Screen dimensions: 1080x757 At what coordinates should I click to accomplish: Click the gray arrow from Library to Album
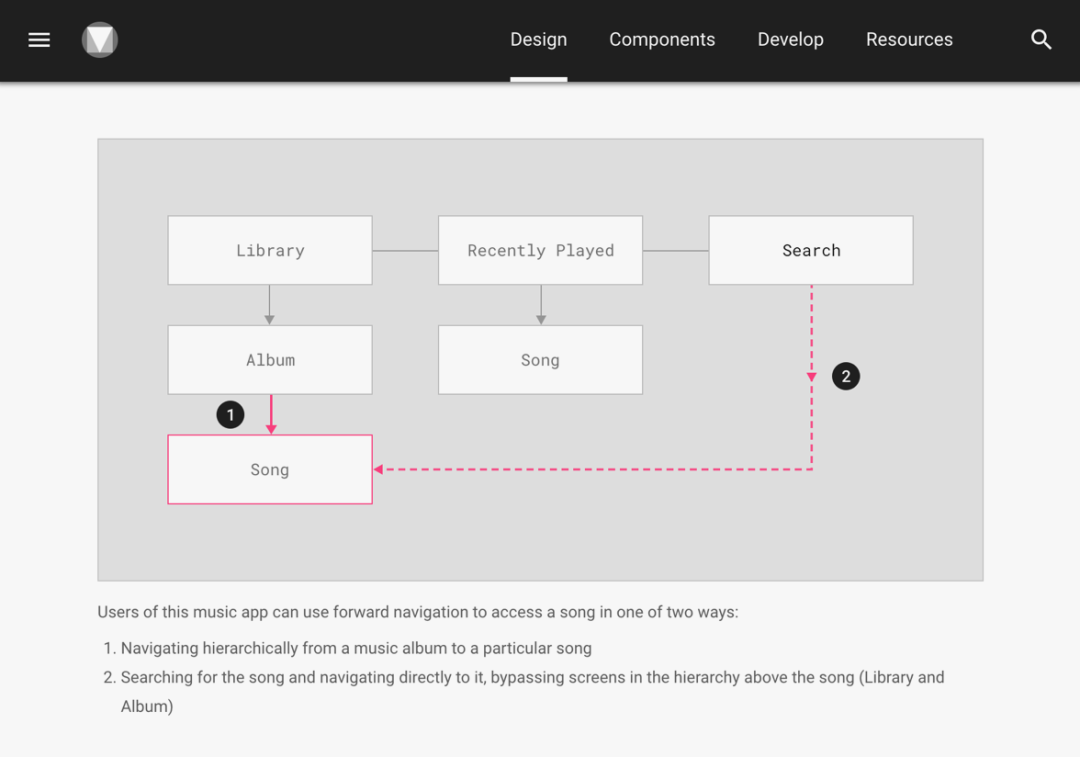270,305
